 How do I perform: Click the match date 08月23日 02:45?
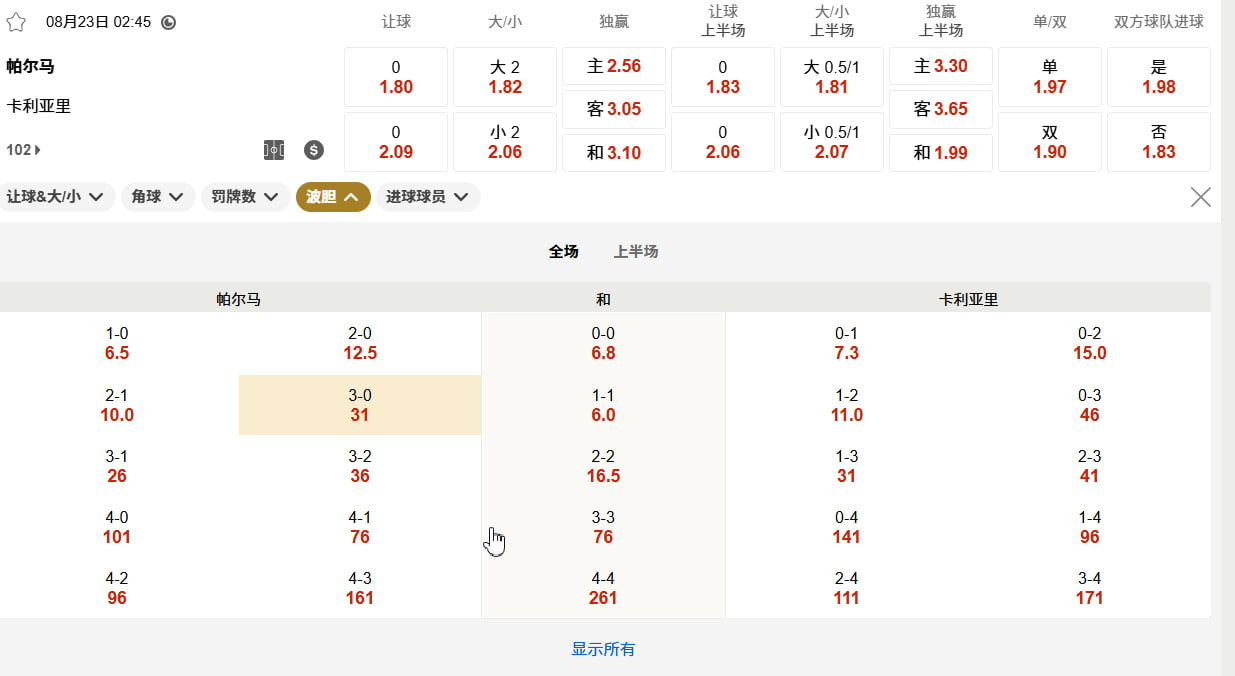[x=99, y=22]
